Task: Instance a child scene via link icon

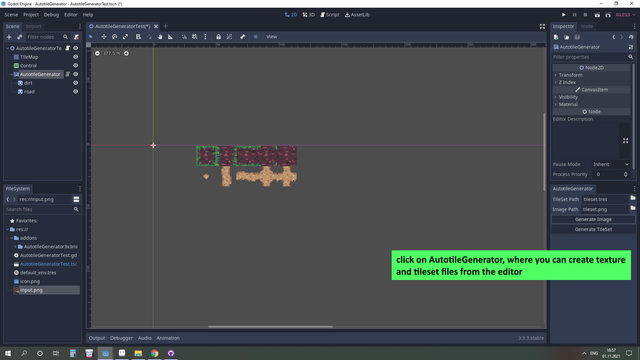Action: click(x=19, y=37)
